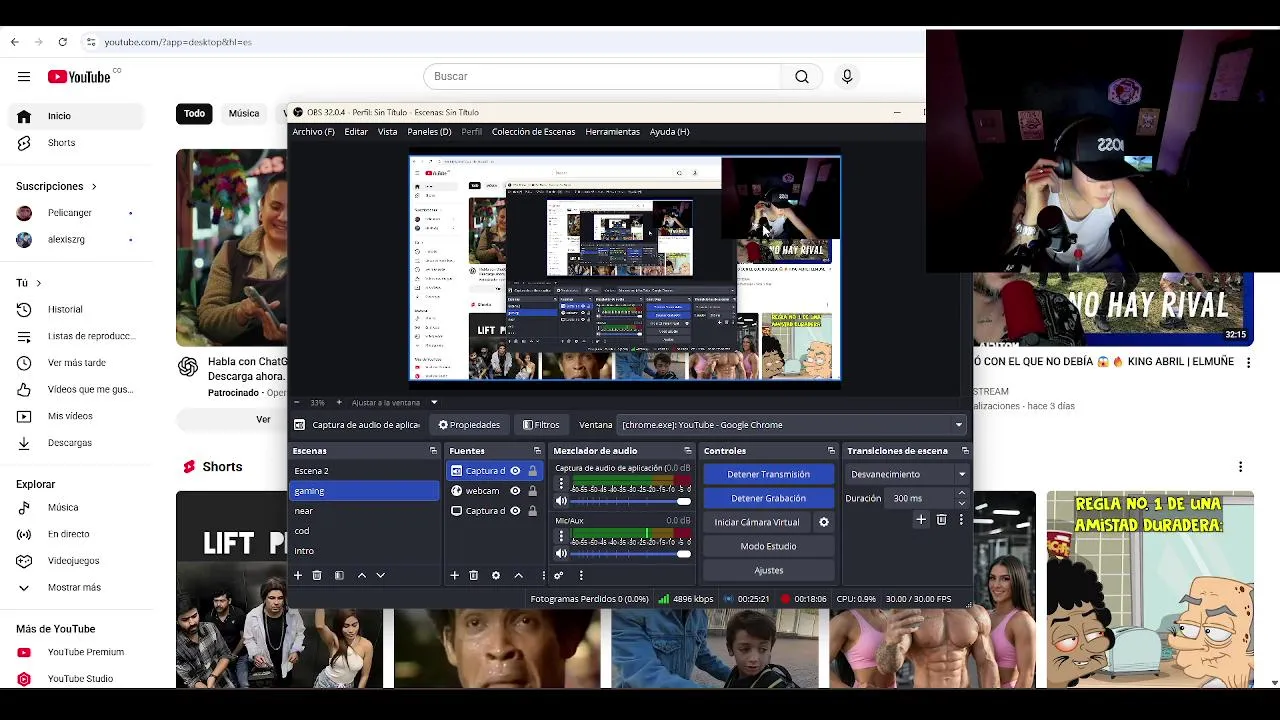Open the Herramientas menu in OBS
The width and height of the screenshot is (1280, 720).
[x=612, y=132]
